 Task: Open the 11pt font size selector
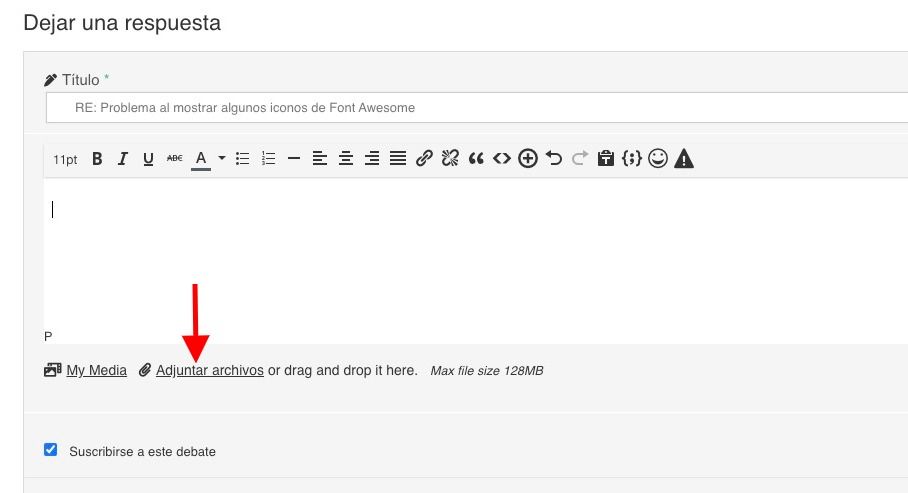pyautogui.click(x=65, y=159)
